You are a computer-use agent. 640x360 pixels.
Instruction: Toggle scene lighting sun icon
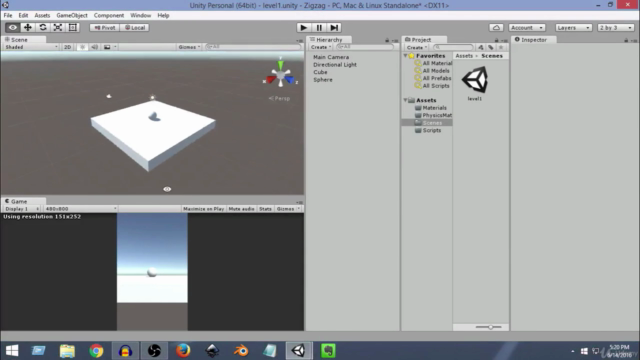coord(82,47)
